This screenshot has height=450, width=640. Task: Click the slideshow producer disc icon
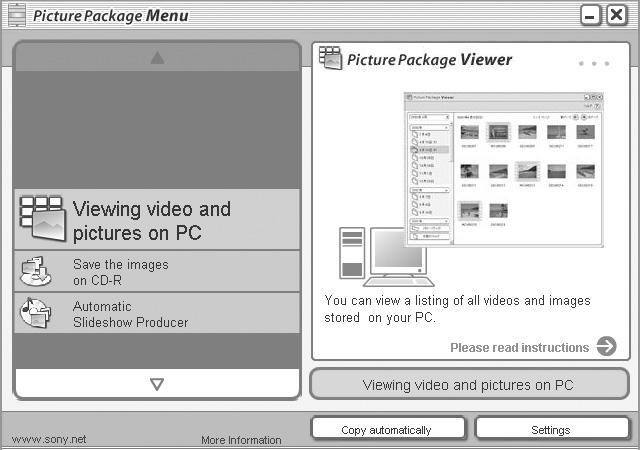(x=36, y=313)
